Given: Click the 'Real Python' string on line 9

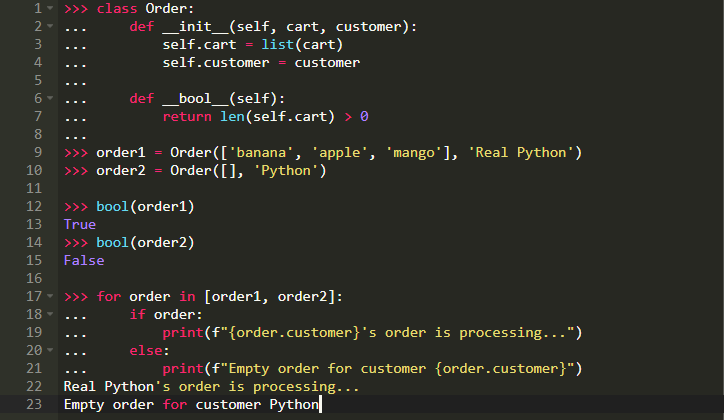Looking at the screenshot, I should tap(521, 152).
